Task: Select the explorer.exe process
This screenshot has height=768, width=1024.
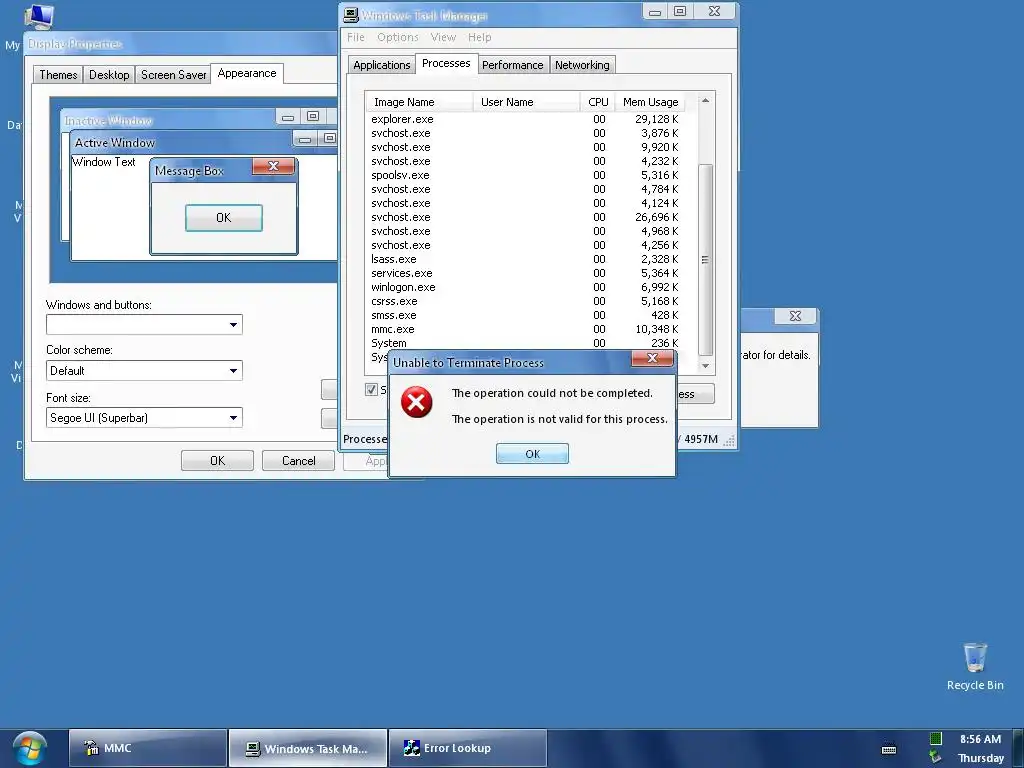Action: (x=526, y=119)
